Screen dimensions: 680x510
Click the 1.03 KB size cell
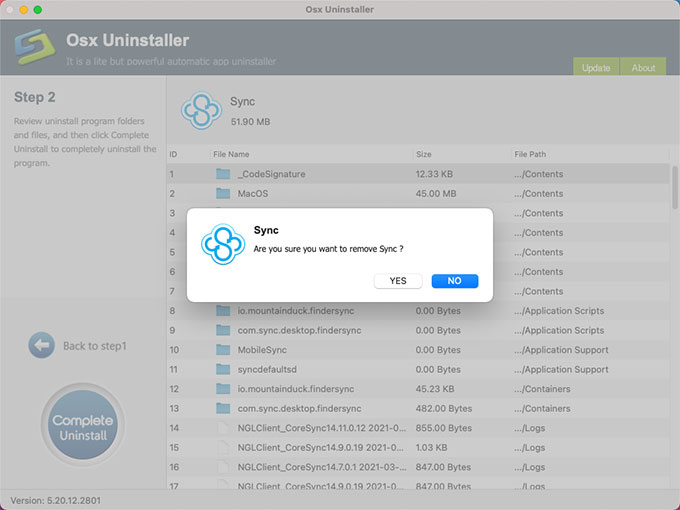(x=431, y=448)
